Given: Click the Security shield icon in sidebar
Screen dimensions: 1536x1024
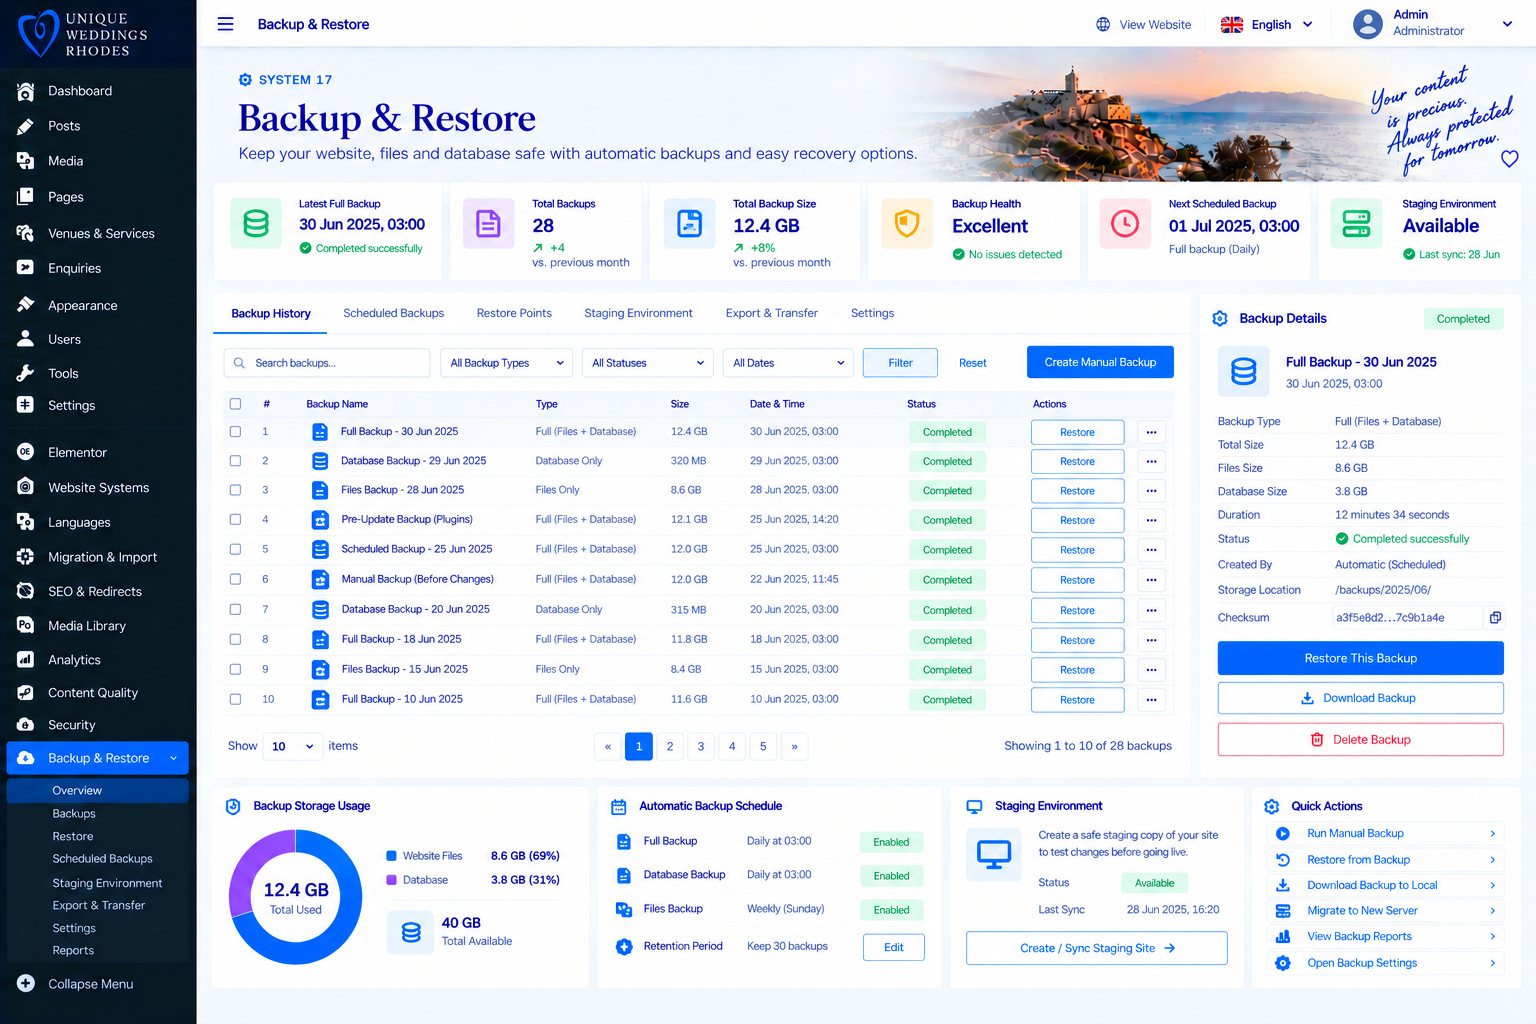Looking at the screenshot, I should (x=26, y=725).
